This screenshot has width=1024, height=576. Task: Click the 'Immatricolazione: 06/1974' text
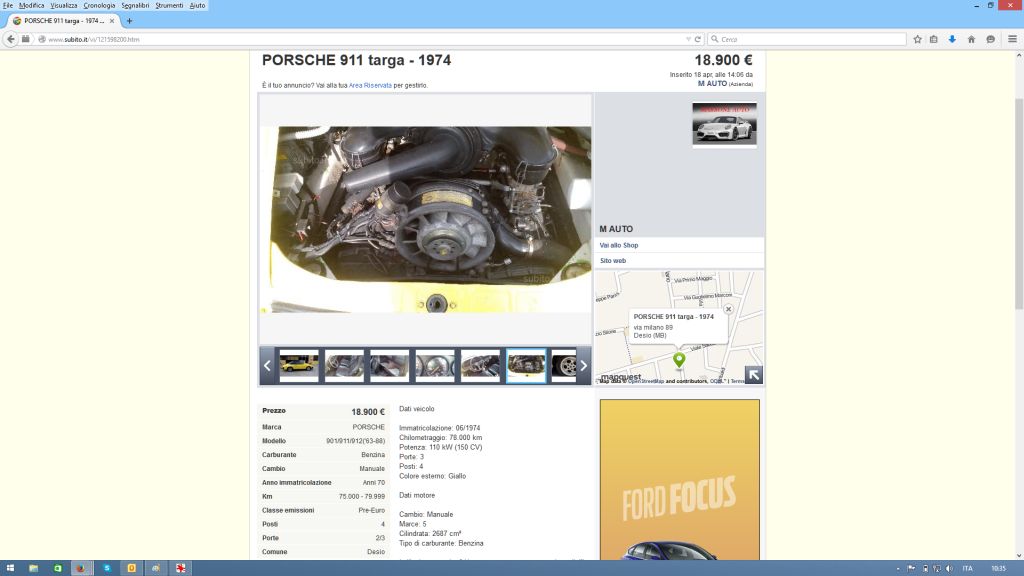coord(440,428)
